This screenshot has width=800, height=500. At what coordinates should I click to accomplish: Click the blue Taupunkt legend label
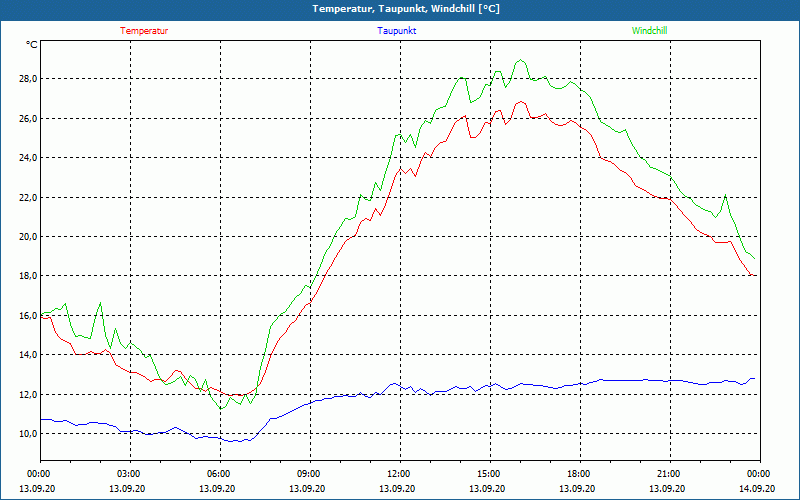pos(396,31)
